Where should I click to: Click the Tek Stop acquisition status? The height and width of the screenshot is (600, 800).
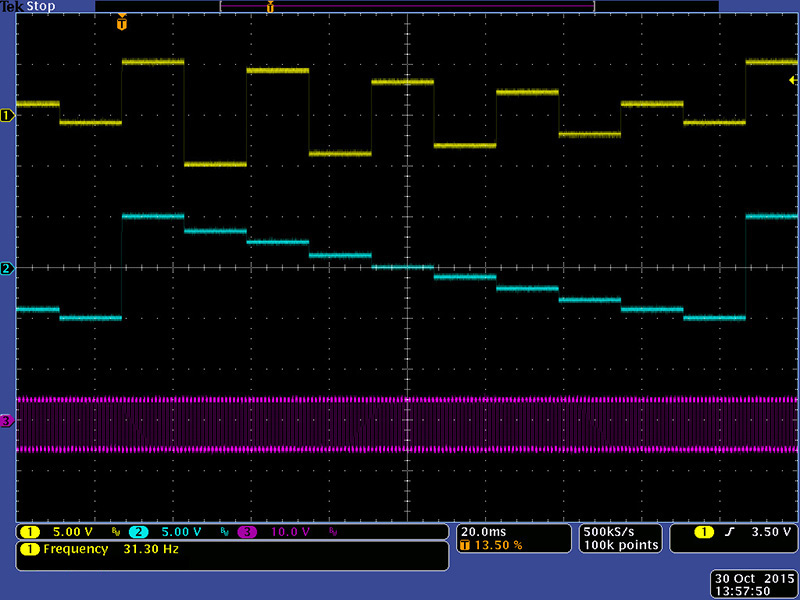pos(28,6)
